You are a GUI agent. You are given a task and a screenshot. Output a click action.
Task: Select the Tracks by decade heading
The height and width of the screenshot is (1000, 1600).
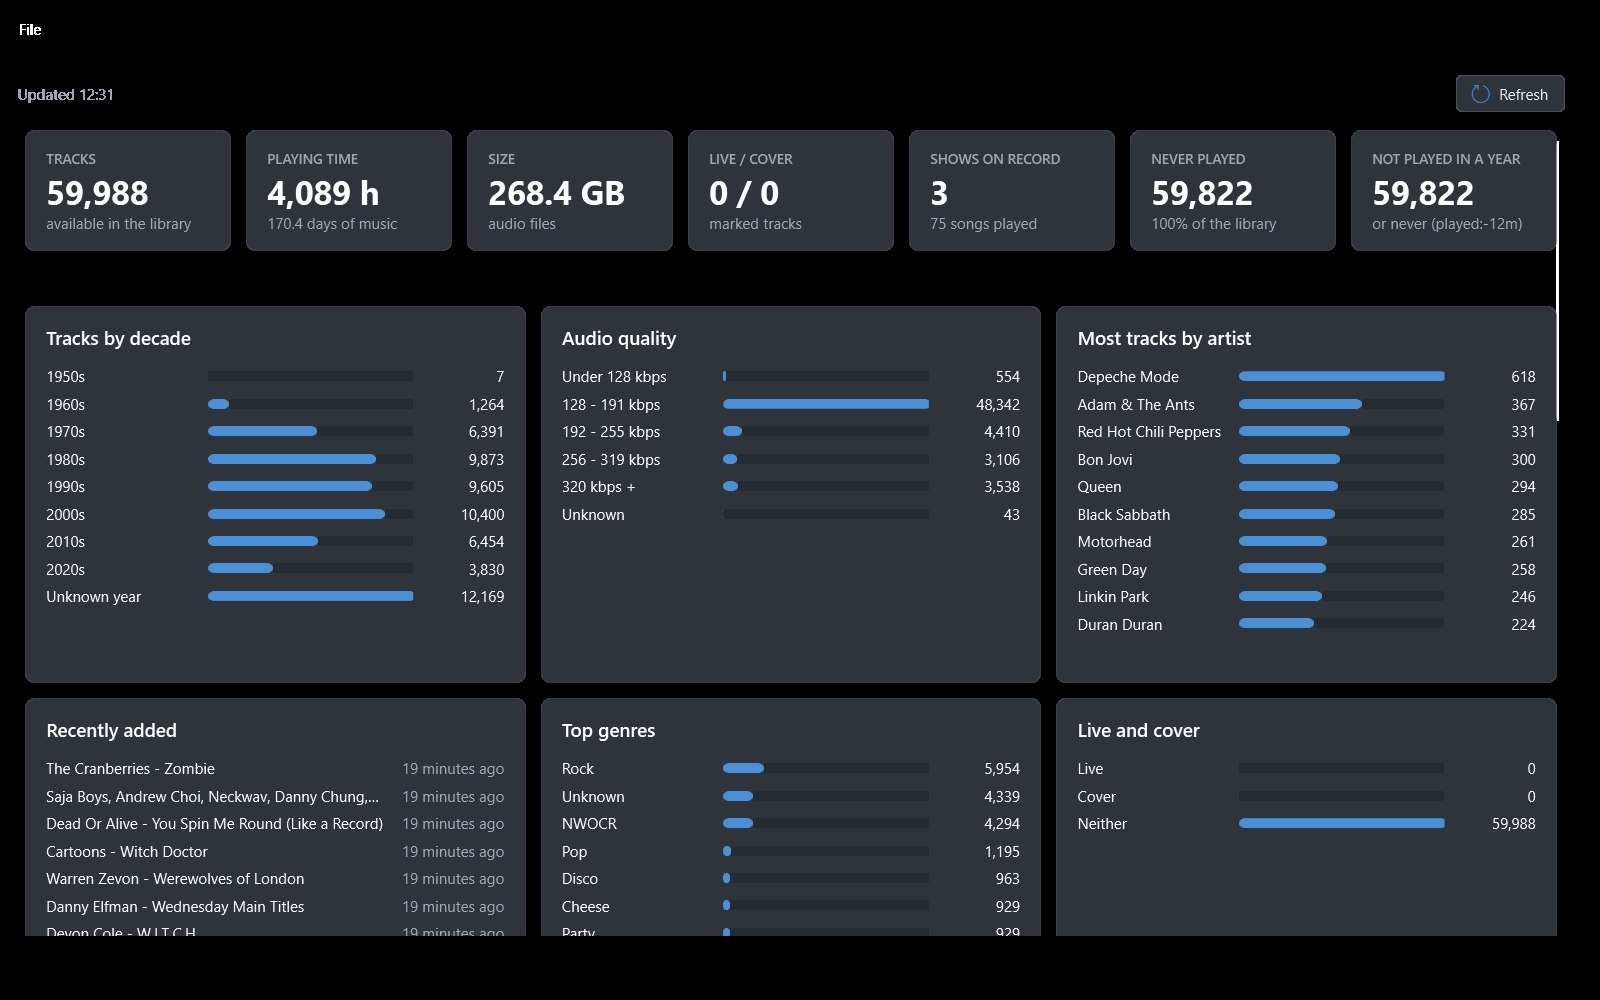coord(118,339)
